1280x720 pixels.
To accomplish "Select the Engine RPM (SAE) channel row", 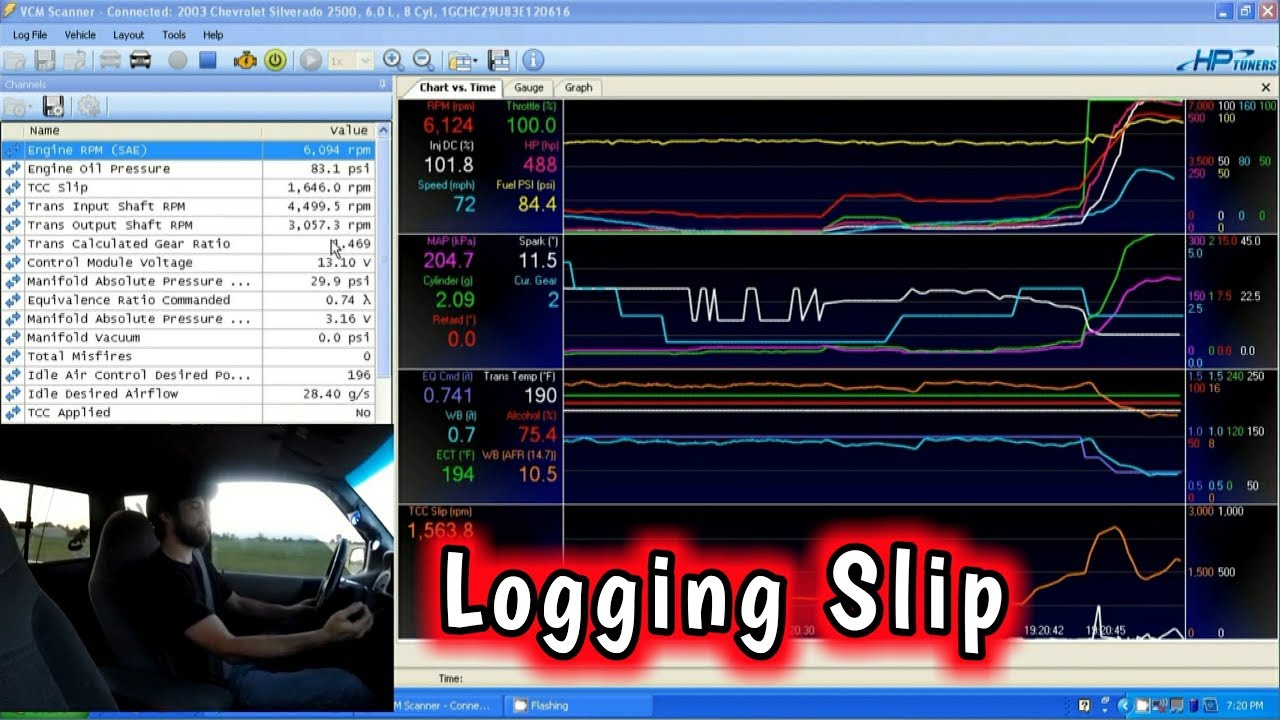I will [x=188, y=150].
